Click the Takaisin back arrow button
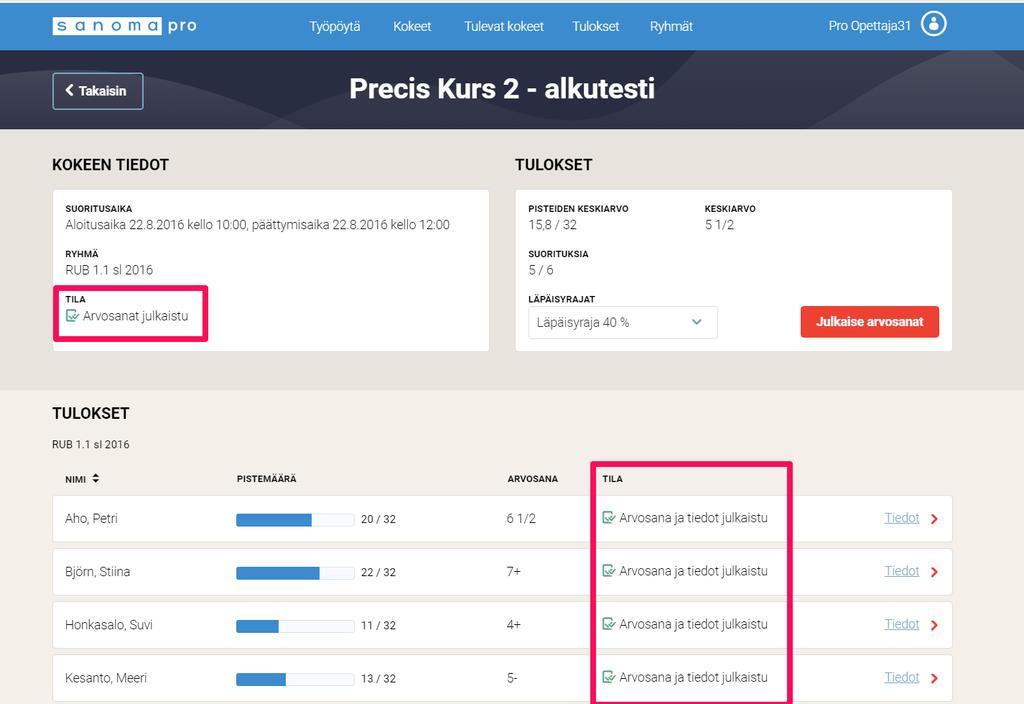 (97, 91)
